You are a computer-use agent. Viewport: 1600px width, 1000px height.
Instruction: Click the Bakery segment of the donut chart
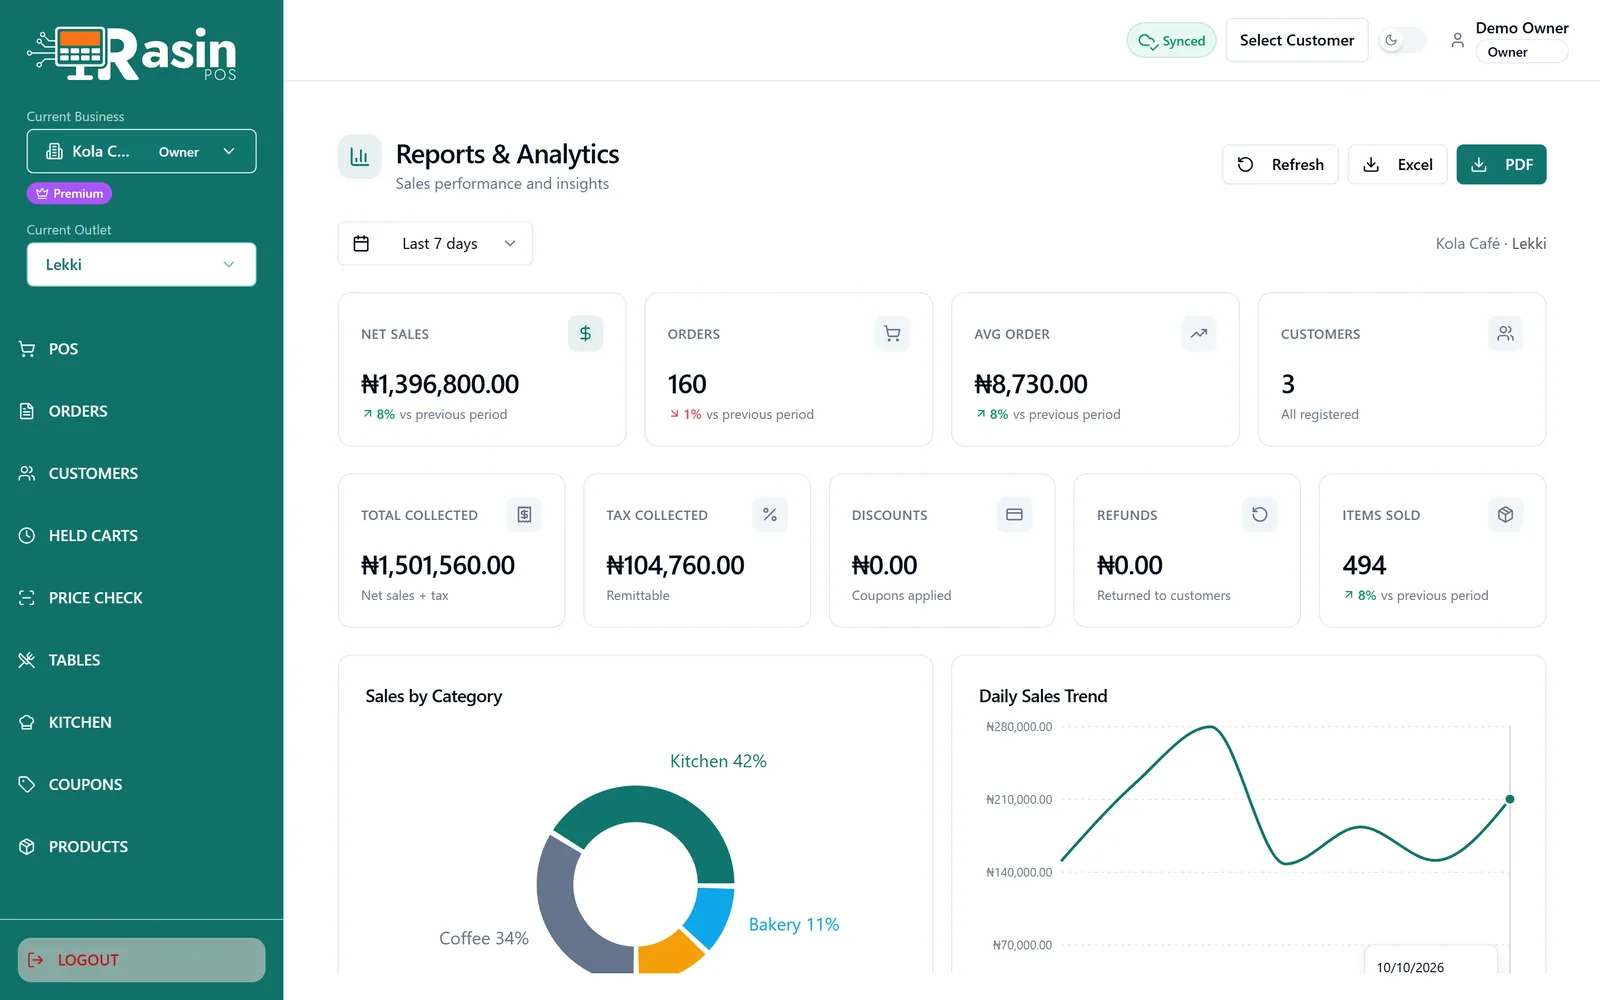(x=712, y=915)
